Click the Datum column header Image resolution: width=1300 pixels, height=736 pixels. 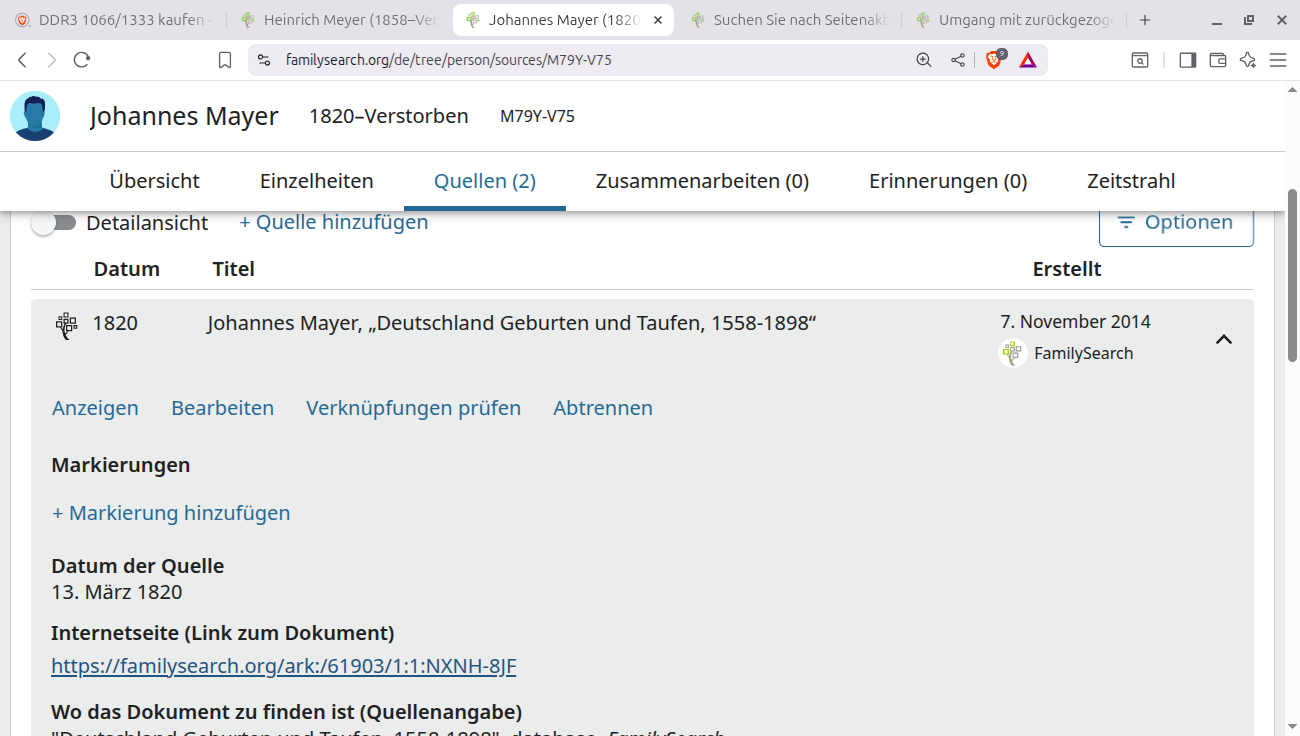[127, 269]
